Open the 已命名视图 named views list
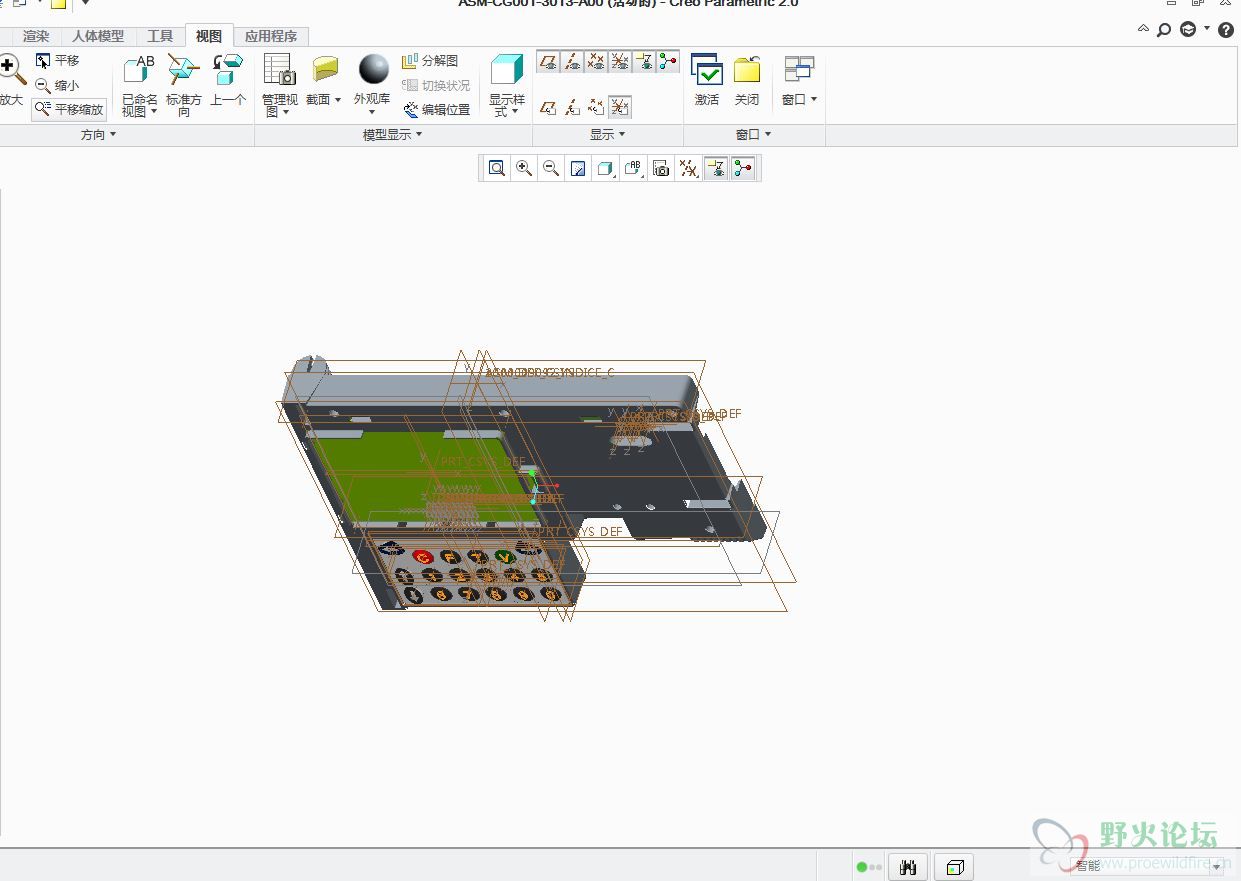The image size is (1241, 881). tap(140, 86)
